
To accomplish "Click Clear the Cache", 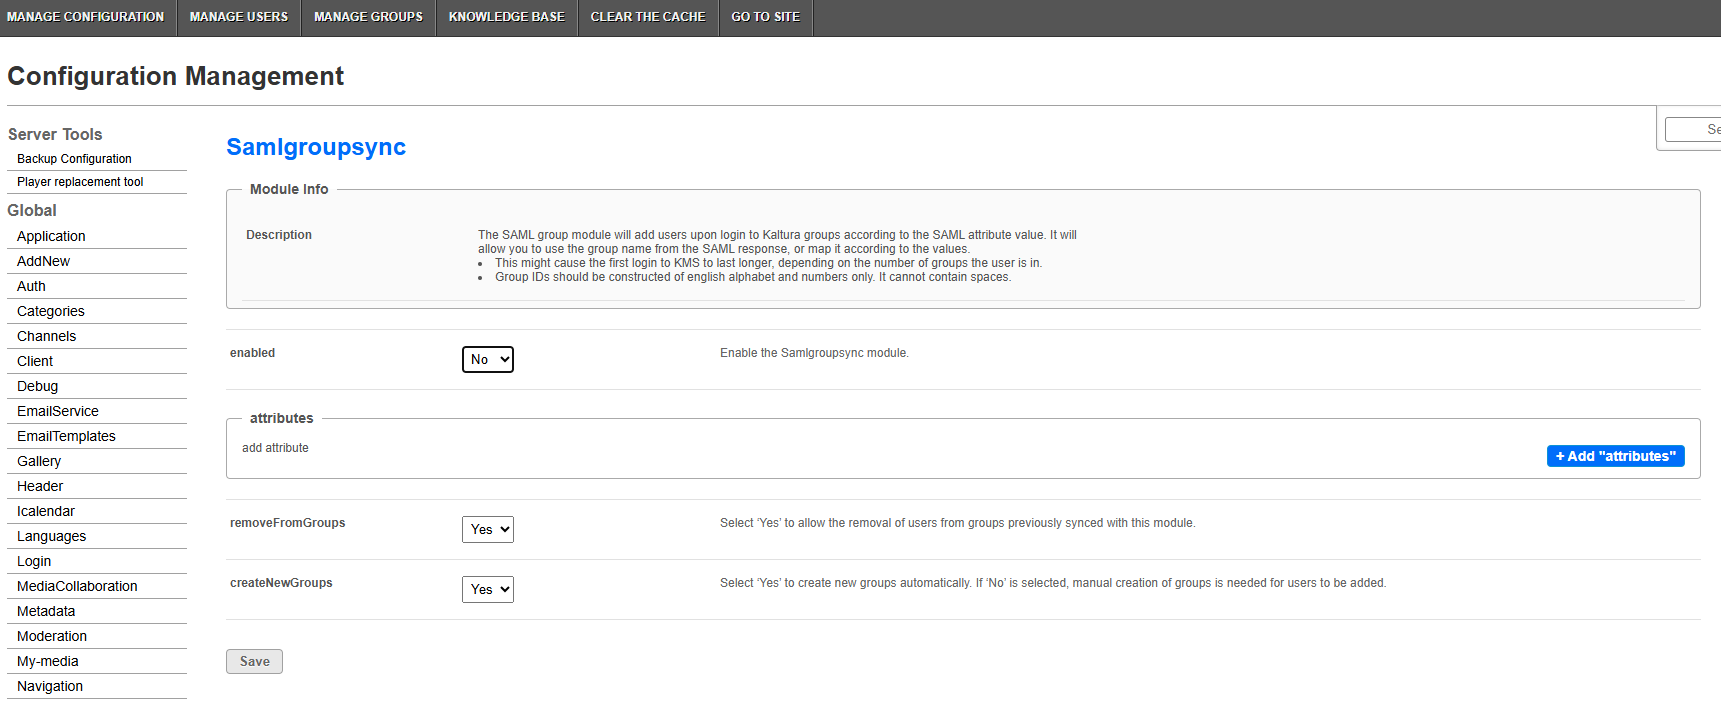I will point(648,17).
